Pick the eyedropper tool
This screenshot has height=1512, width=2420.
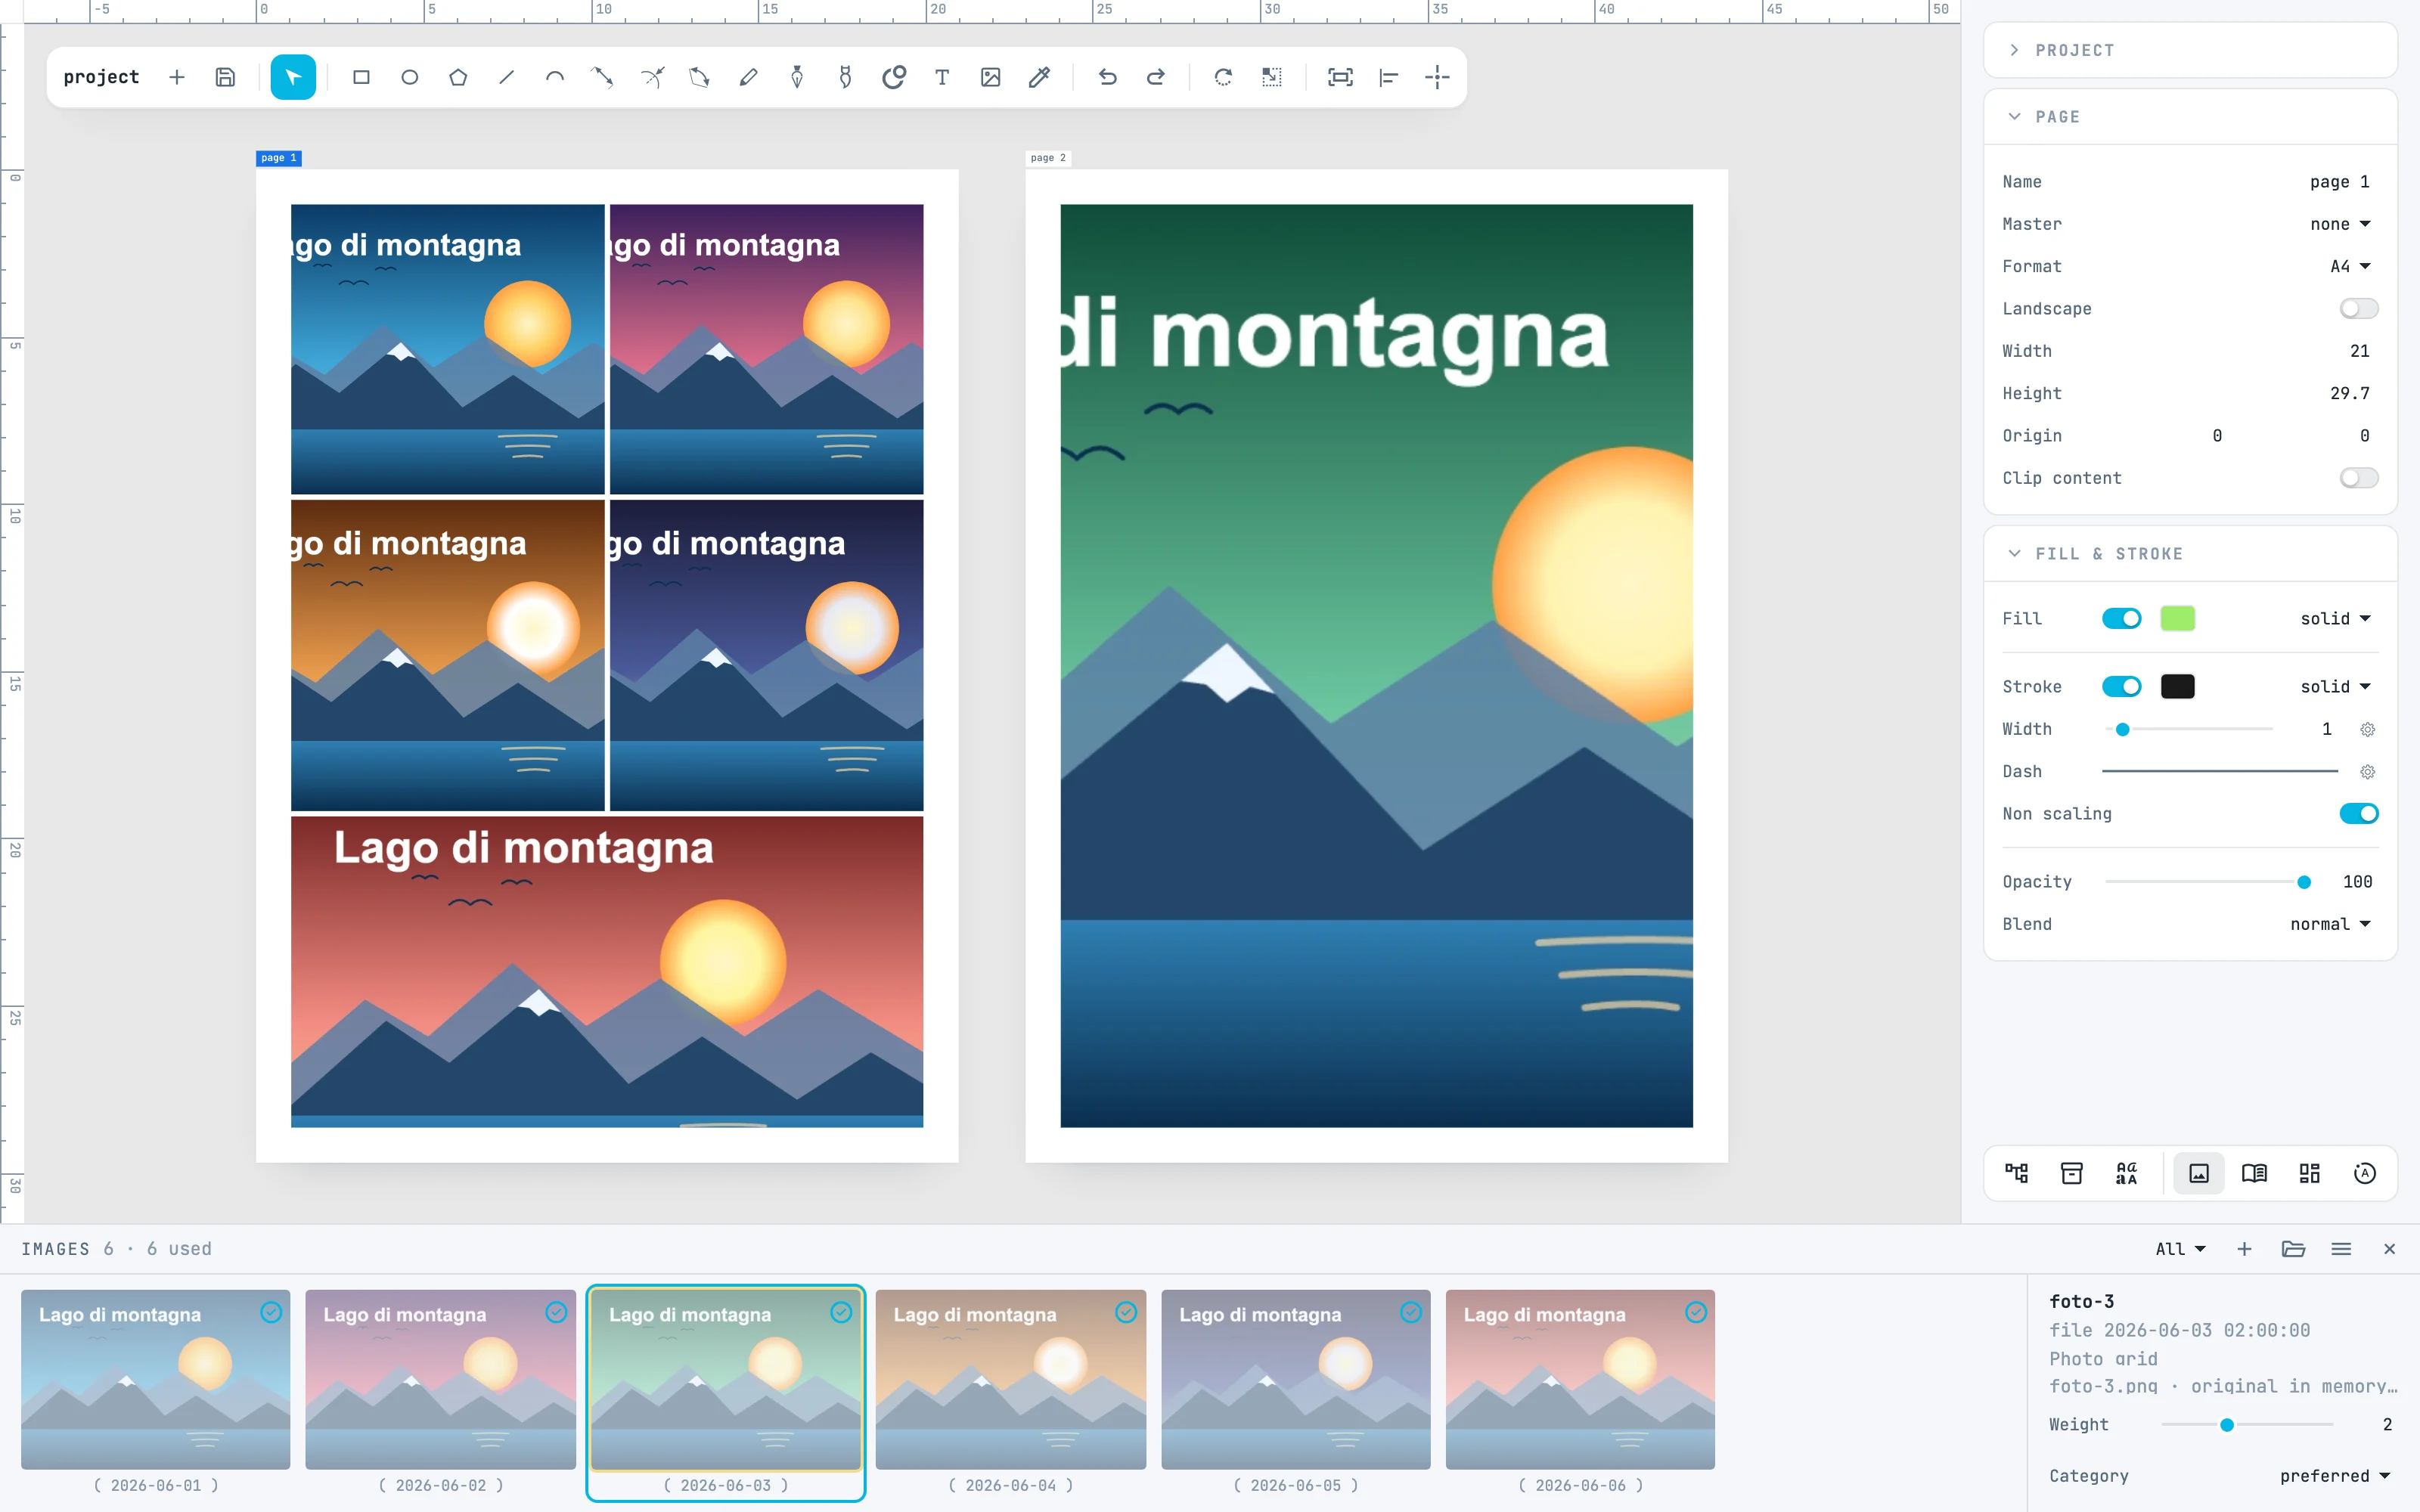coord(1039,77)
